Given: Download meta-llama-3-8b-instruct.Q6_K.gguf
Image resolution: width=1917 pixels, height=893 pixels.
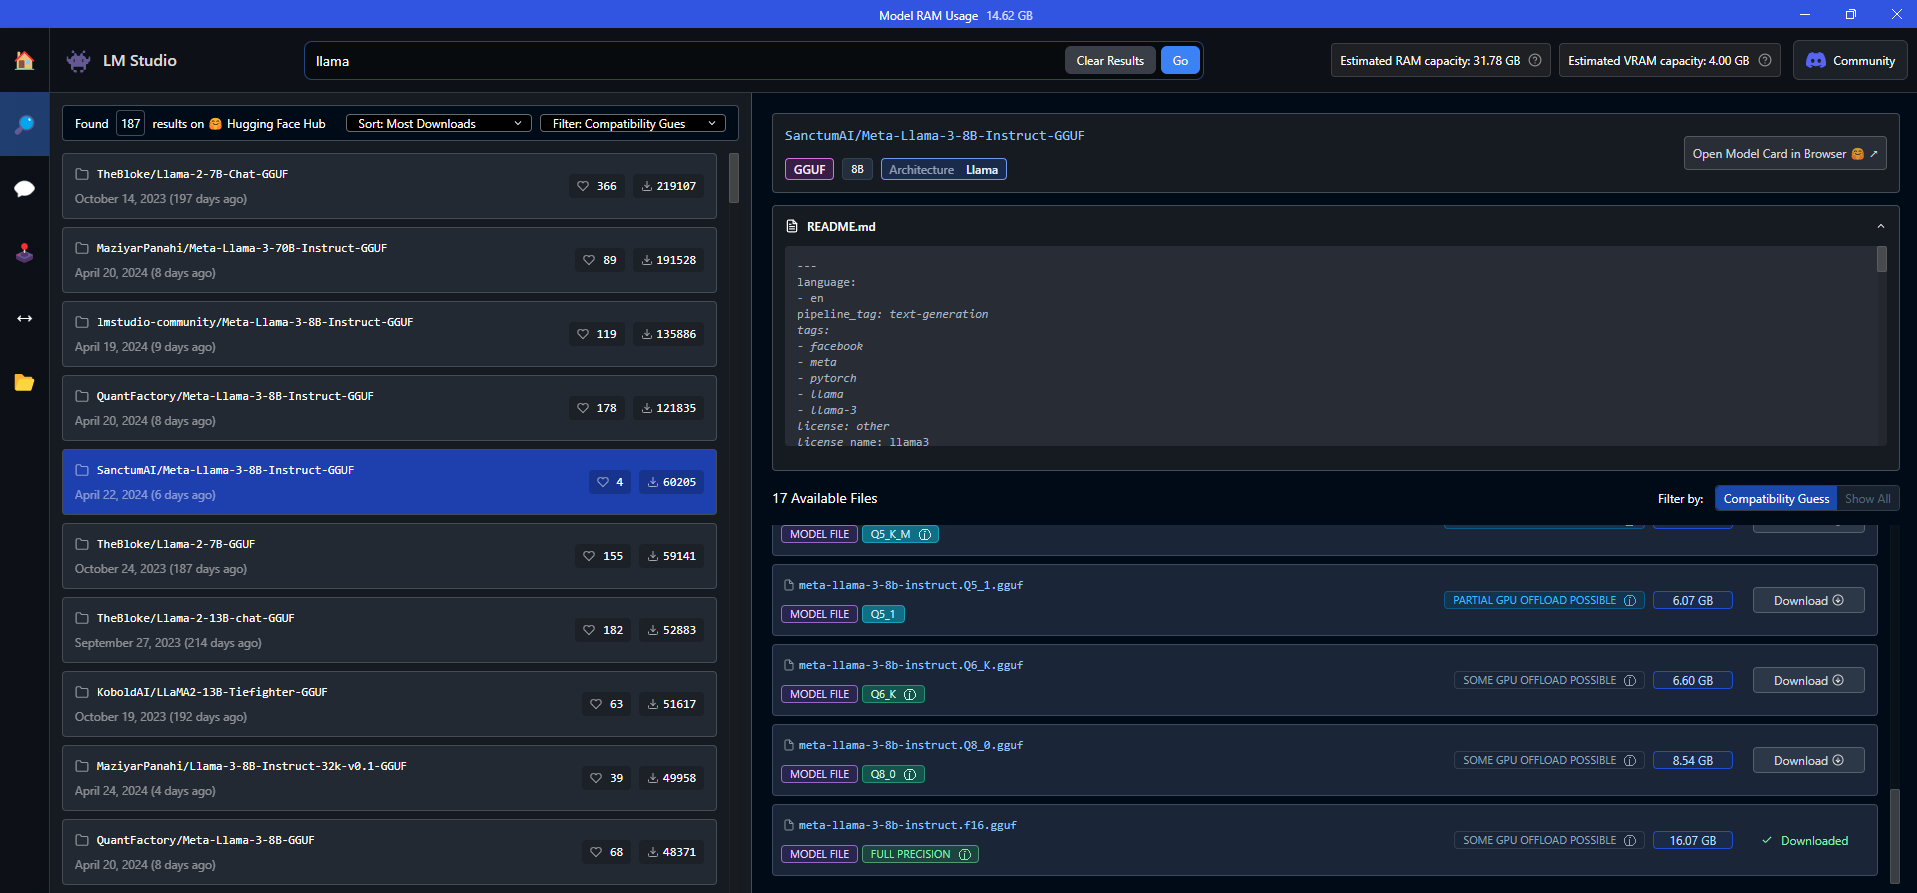Looking at the screenshot, I should tap(1808, 680).
